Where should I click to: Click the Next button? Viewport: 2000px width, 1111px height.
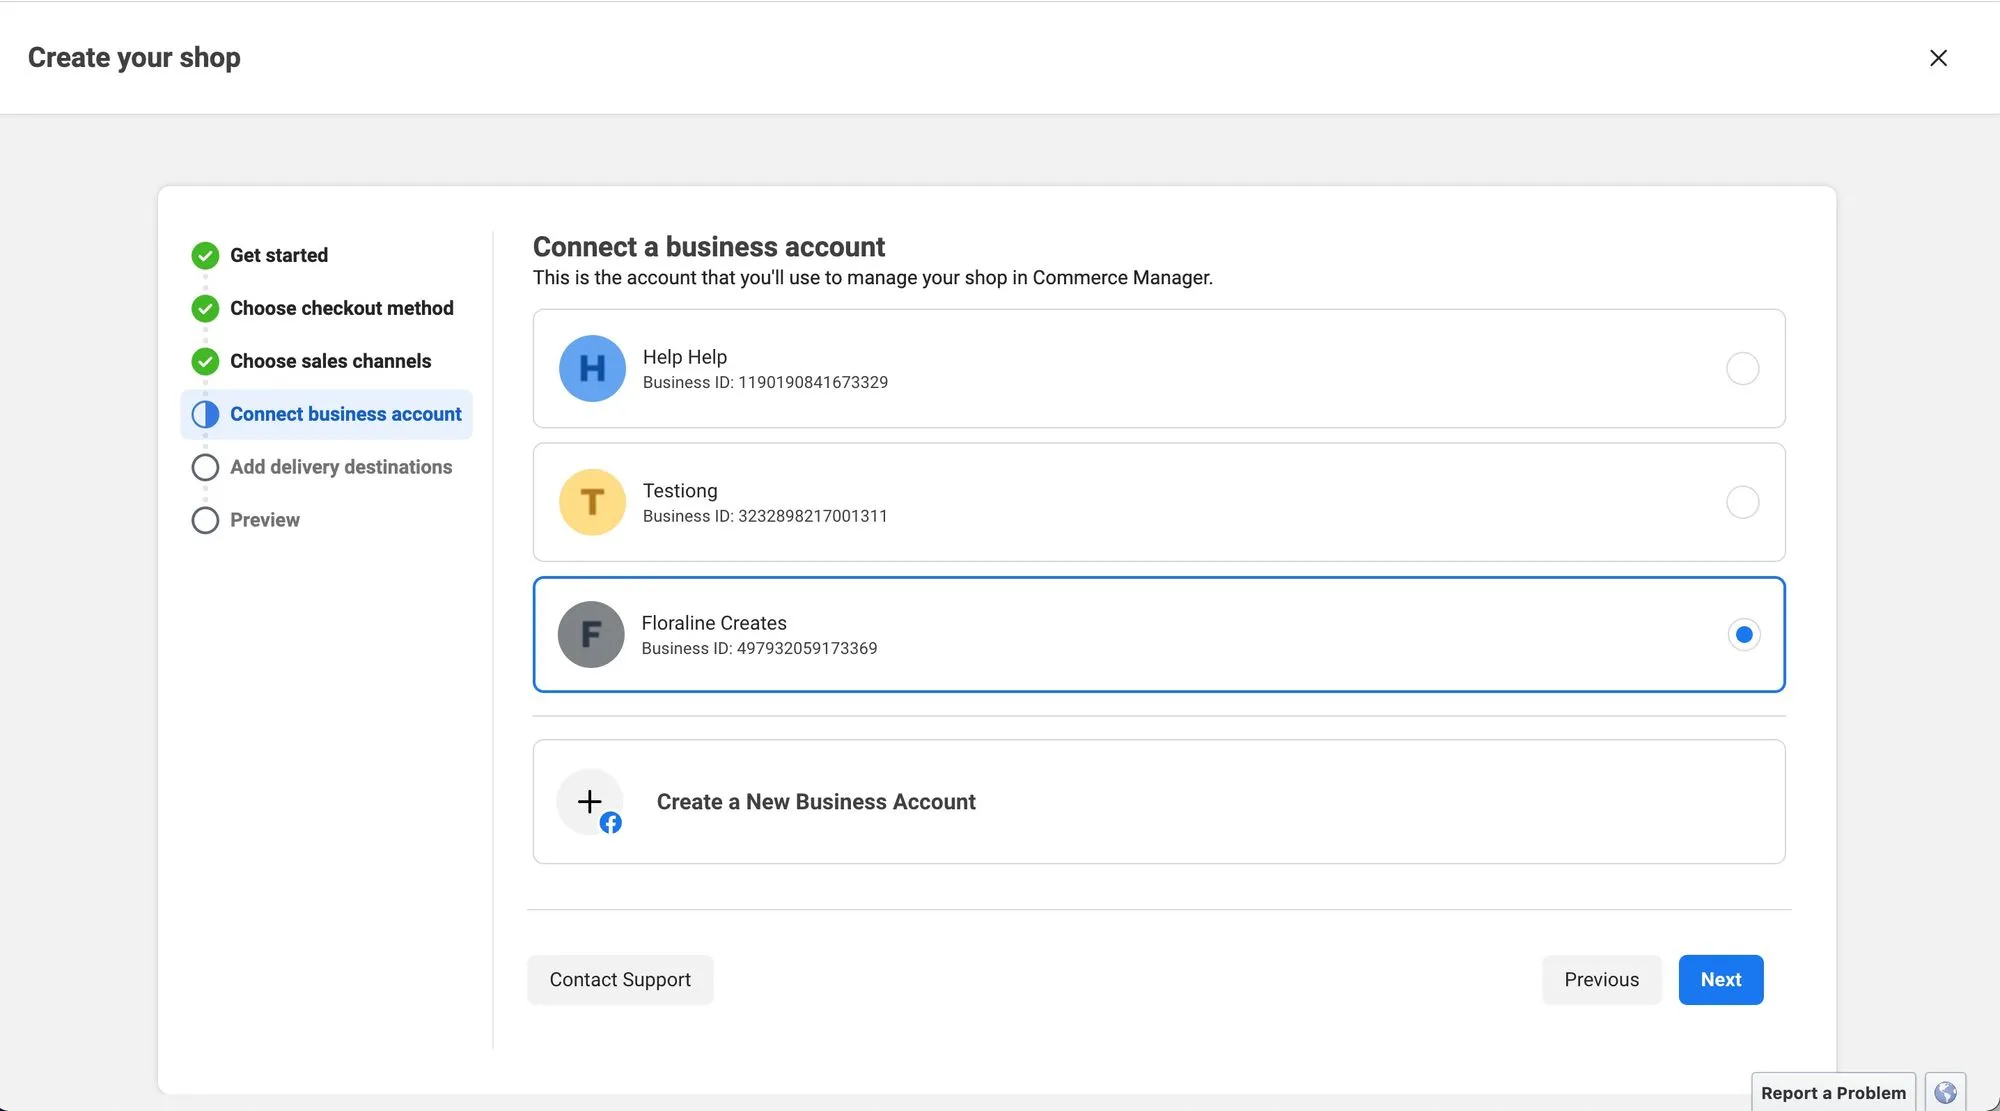coord(1720,980)
